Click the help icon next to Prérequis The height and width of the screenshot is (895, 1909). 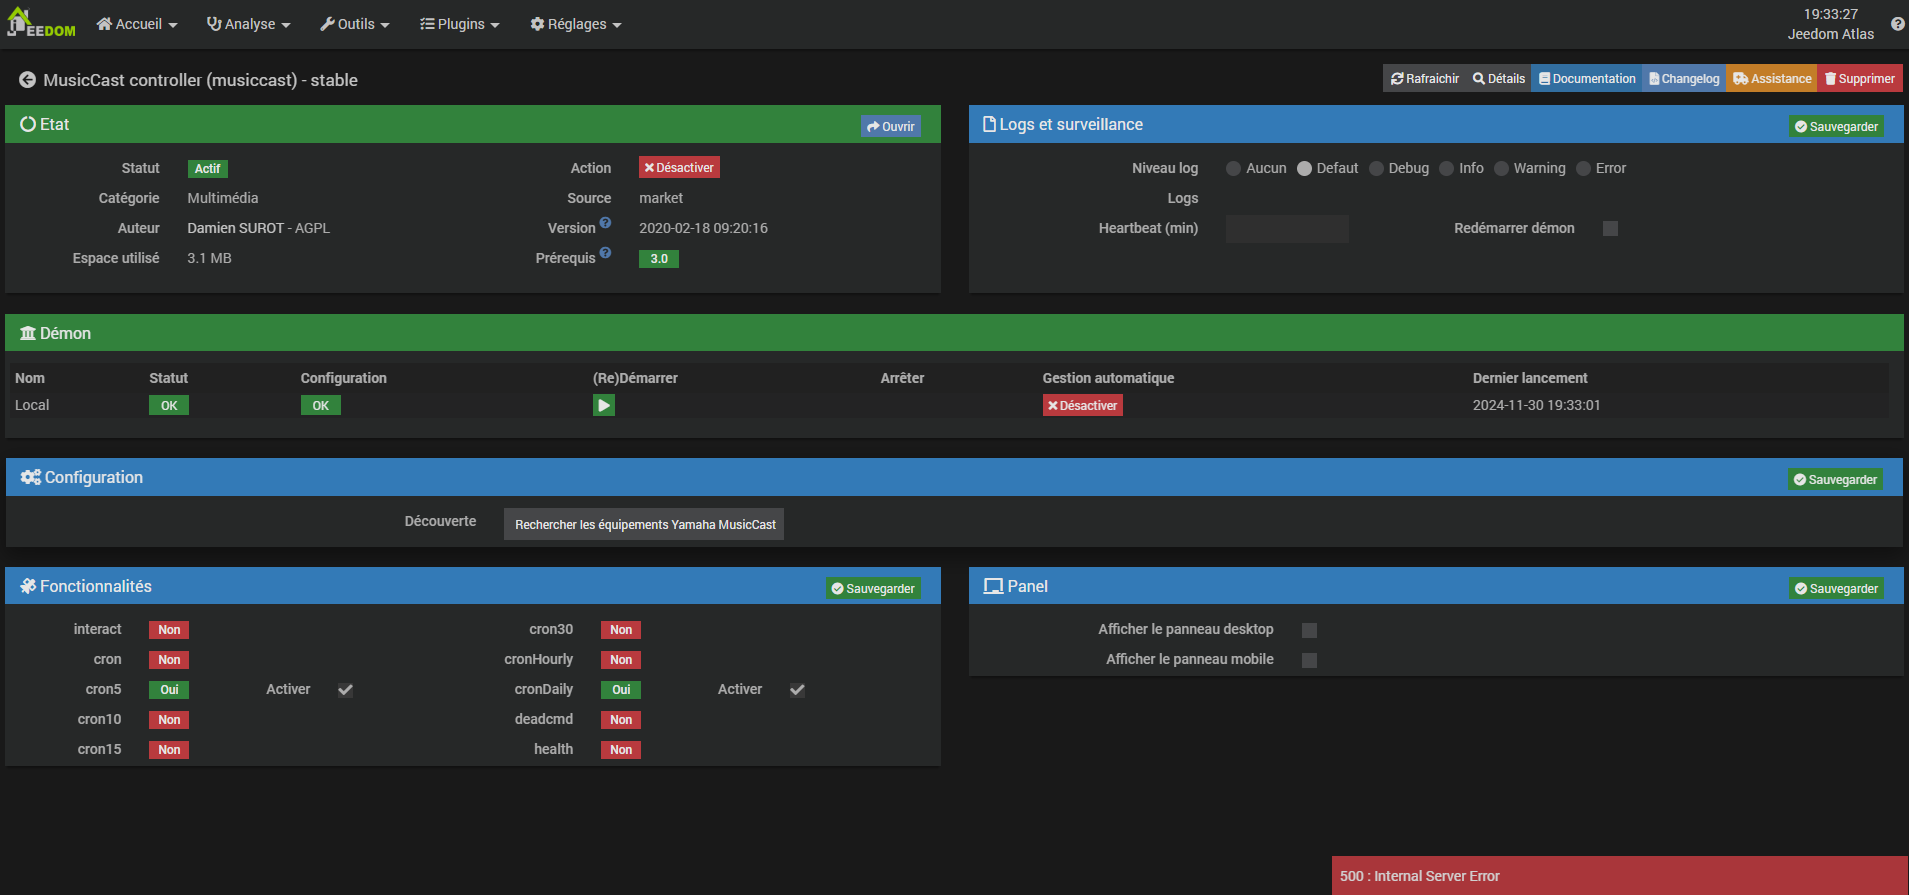click(605, 253)
